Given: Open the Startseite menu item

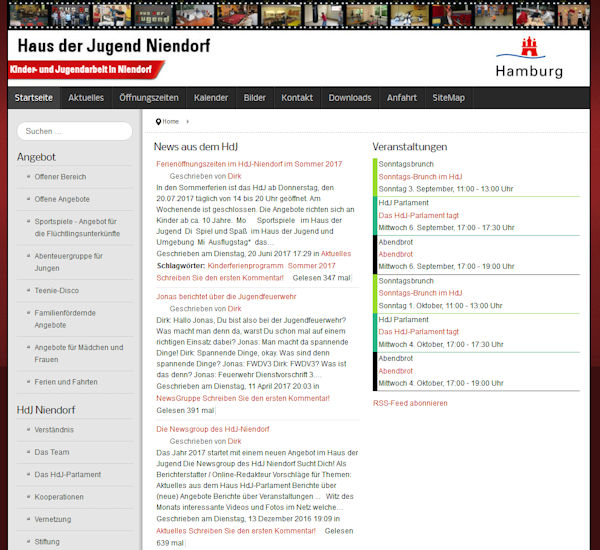Looking at the screenshot, I should coord(34,98).
